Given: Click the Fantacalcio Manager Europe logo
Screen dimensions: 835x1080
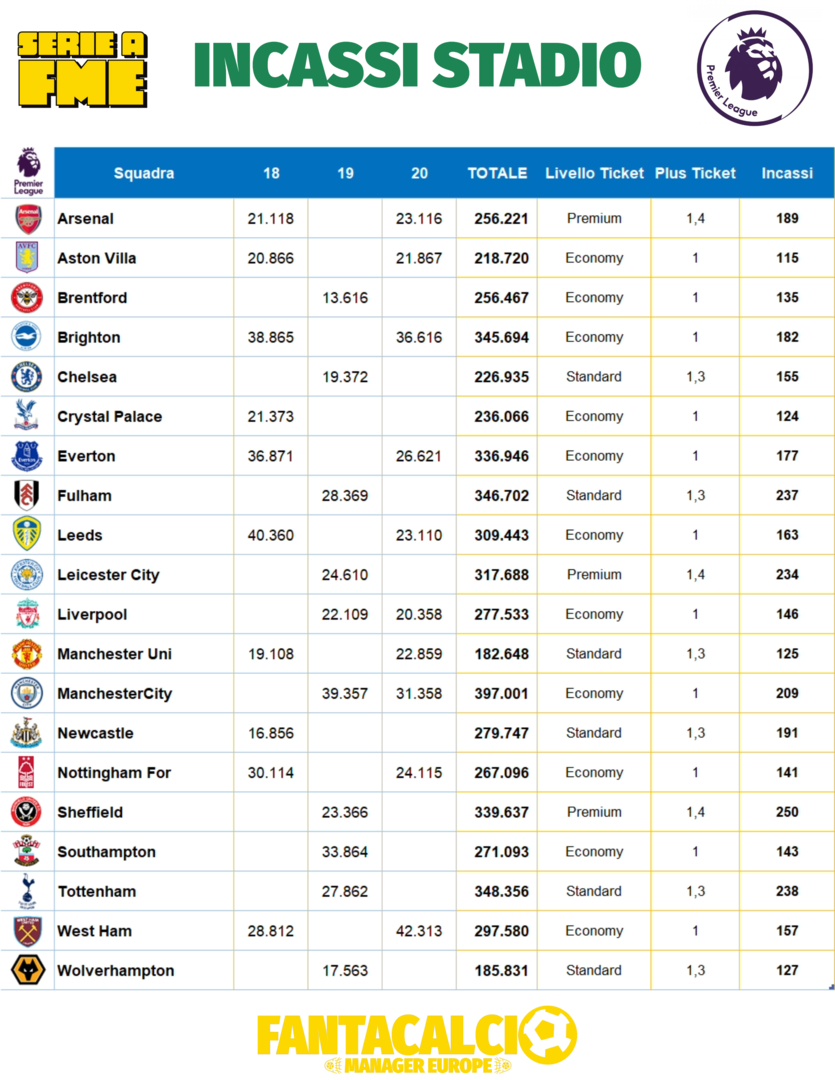Looking at the screenshot, I should 417,1040.
